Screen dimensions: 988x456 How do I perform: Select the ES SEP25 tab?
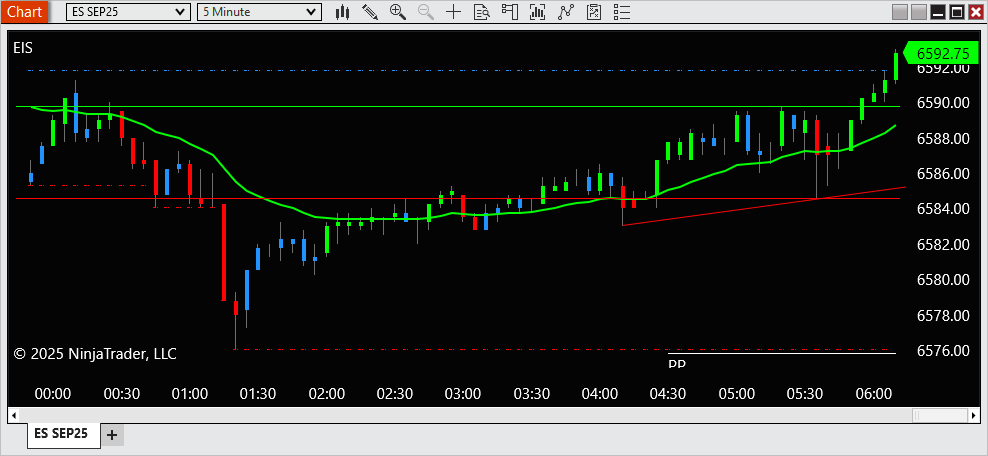click(62, 433)
